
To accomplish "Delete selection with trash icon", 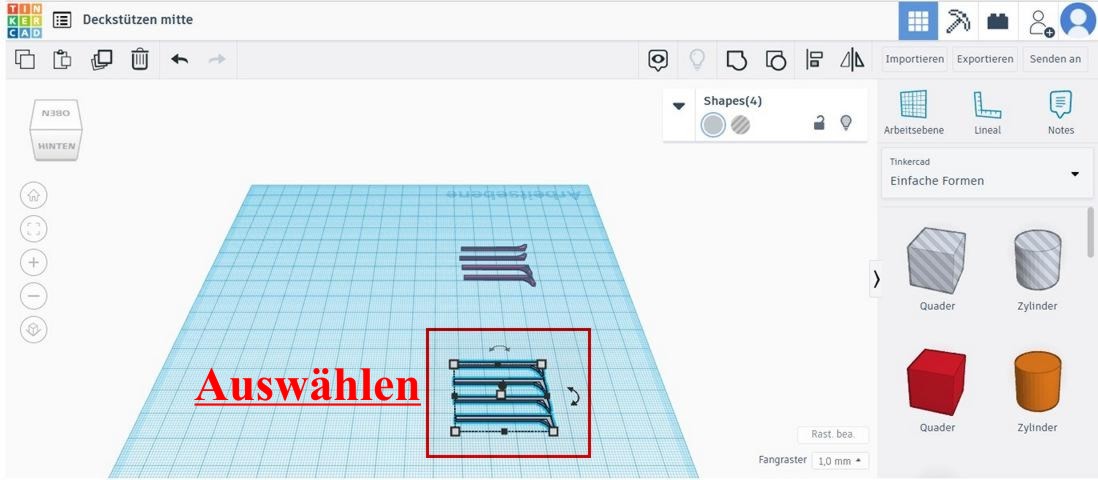I will point(140,60).
